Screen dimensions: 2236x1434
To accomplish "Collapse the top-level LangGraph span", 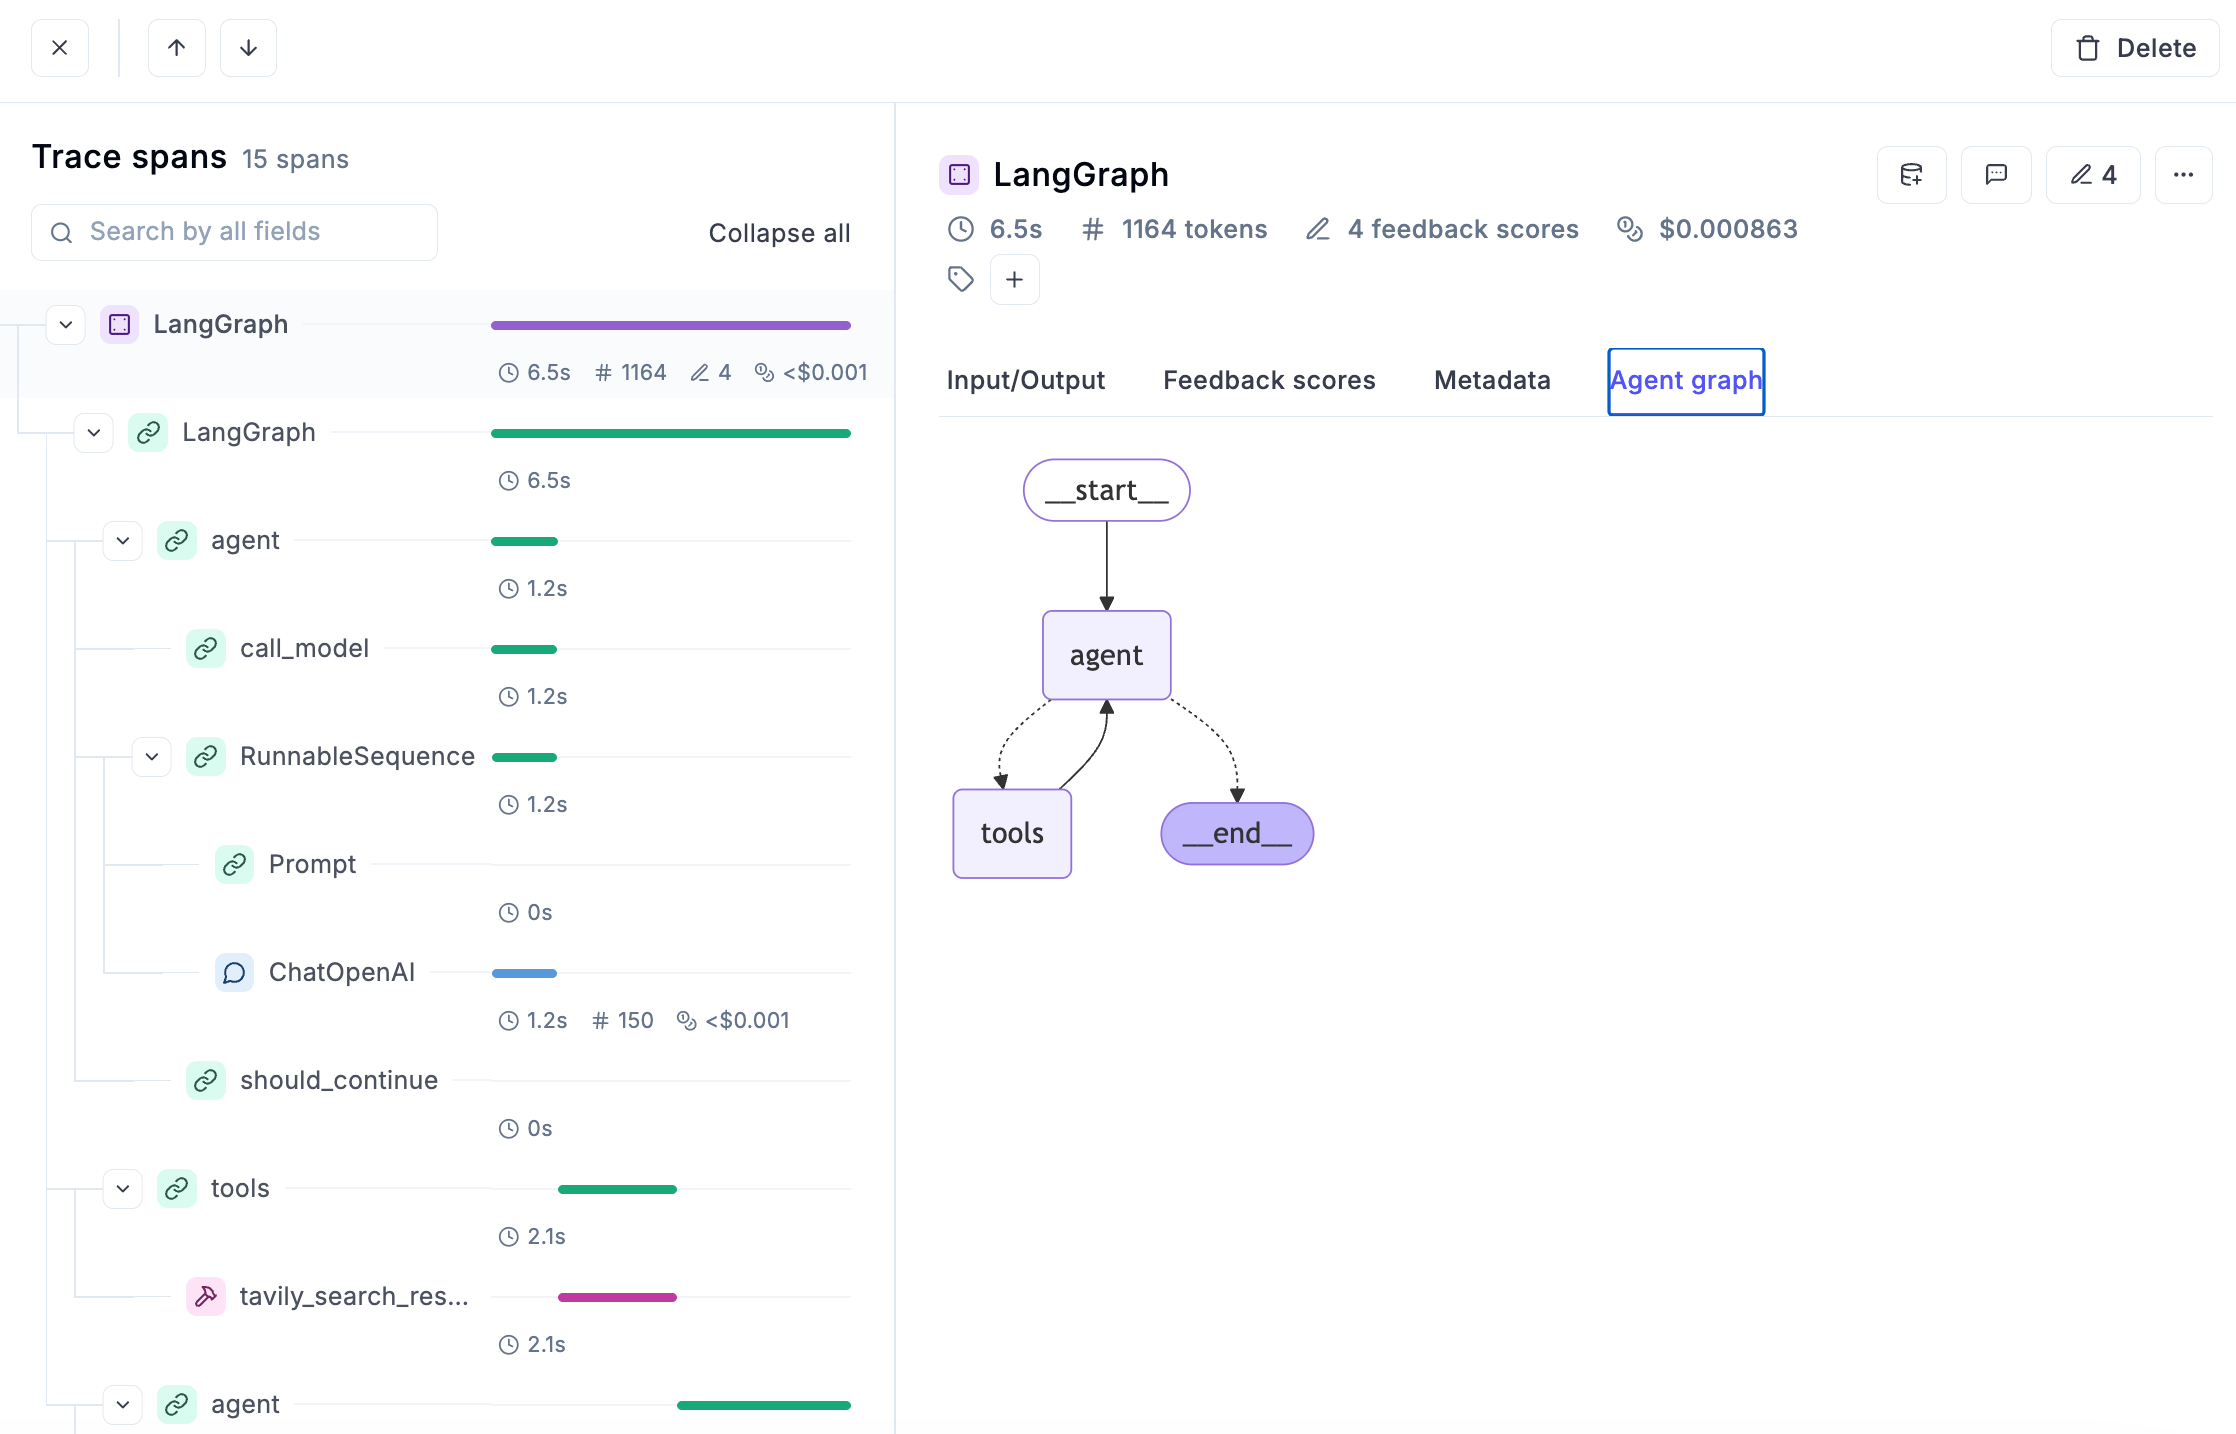I will [x=65, y=324].
